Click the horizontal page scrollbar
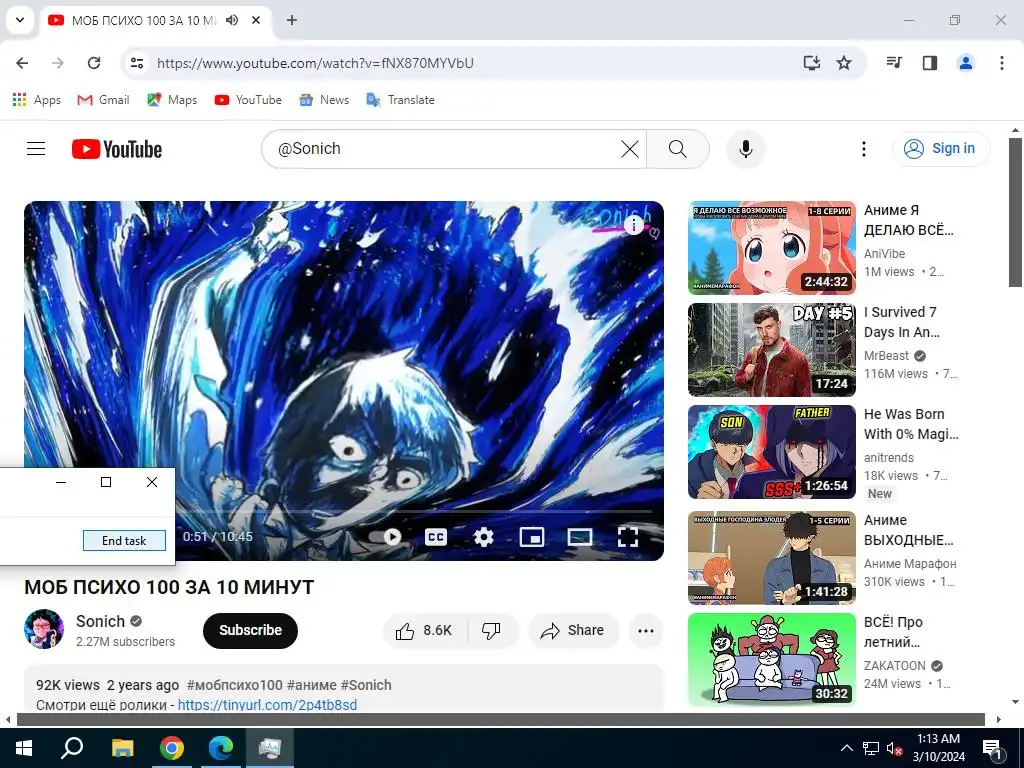The width and height of the screenshot is (1024, 768). [500, 720]
